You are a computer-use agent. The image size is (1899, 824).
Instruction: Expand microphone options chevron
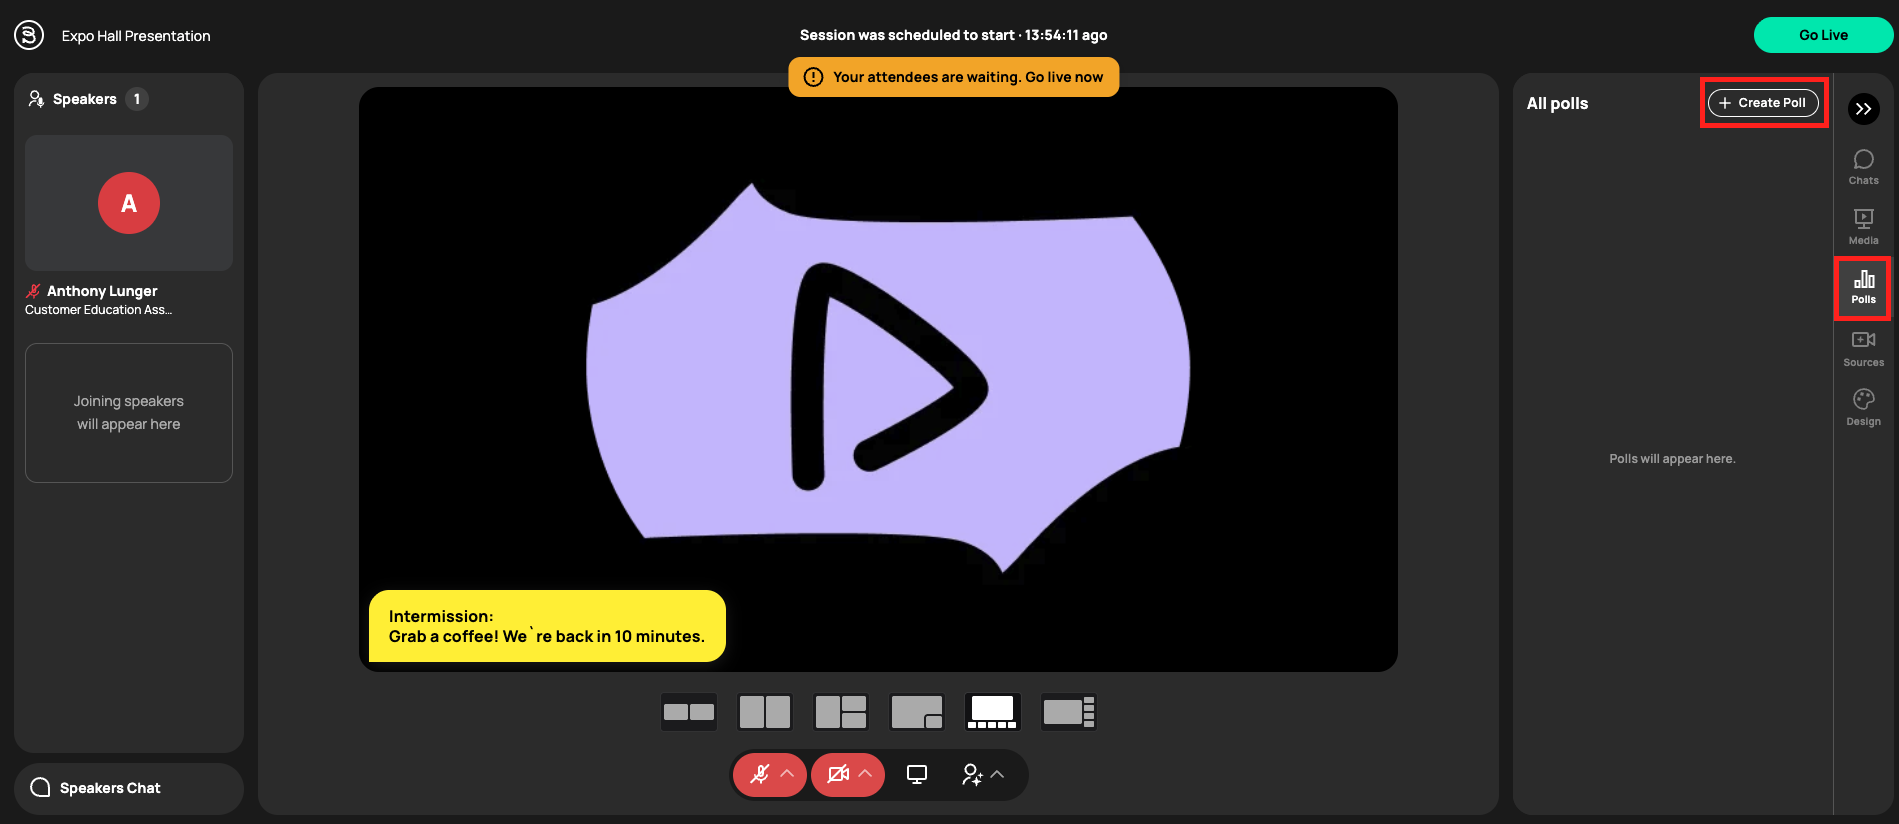787,774
